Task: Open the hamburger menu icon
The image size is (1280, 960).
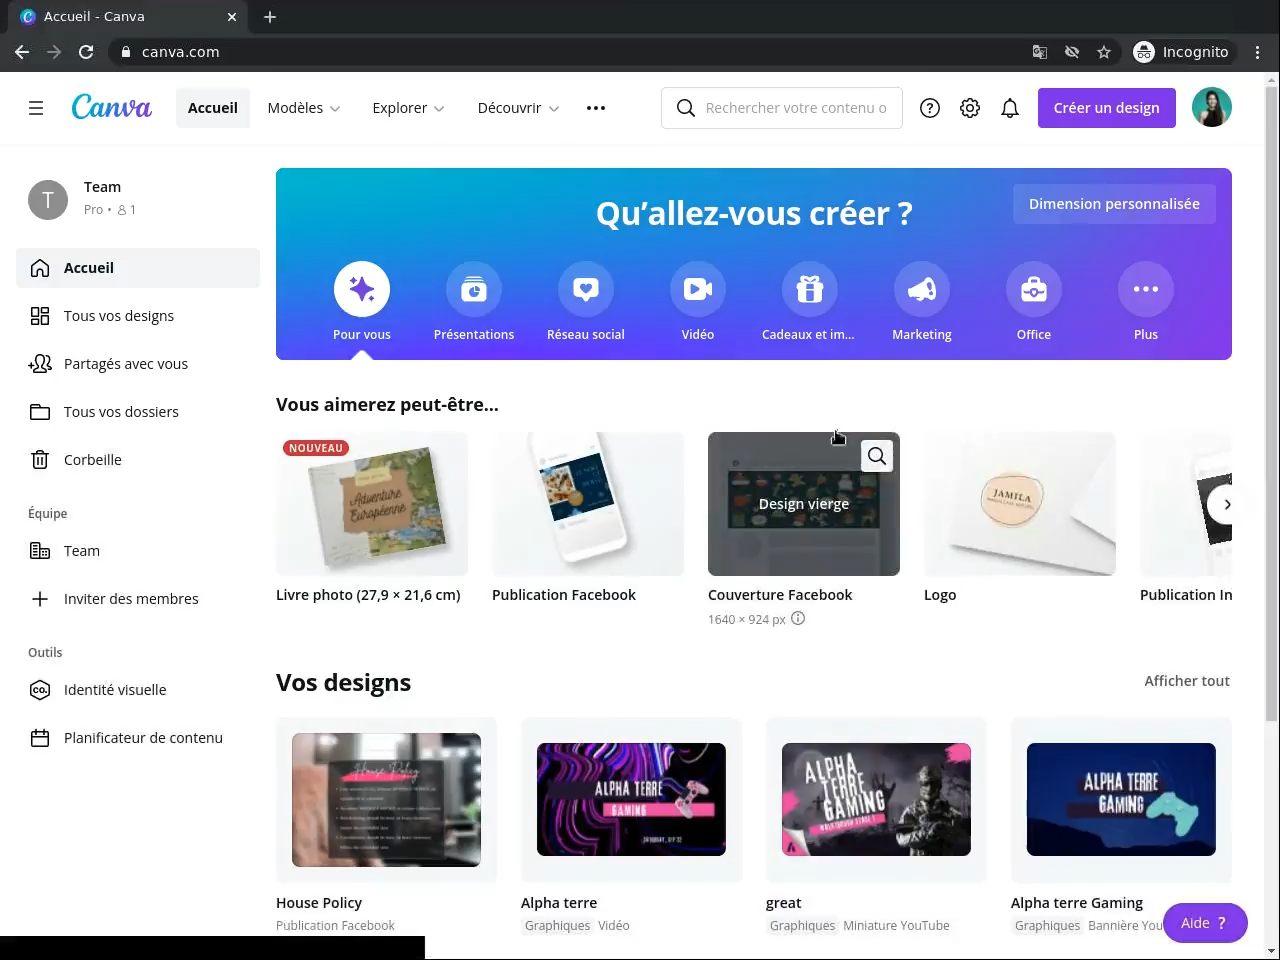Action: [36, 108]
